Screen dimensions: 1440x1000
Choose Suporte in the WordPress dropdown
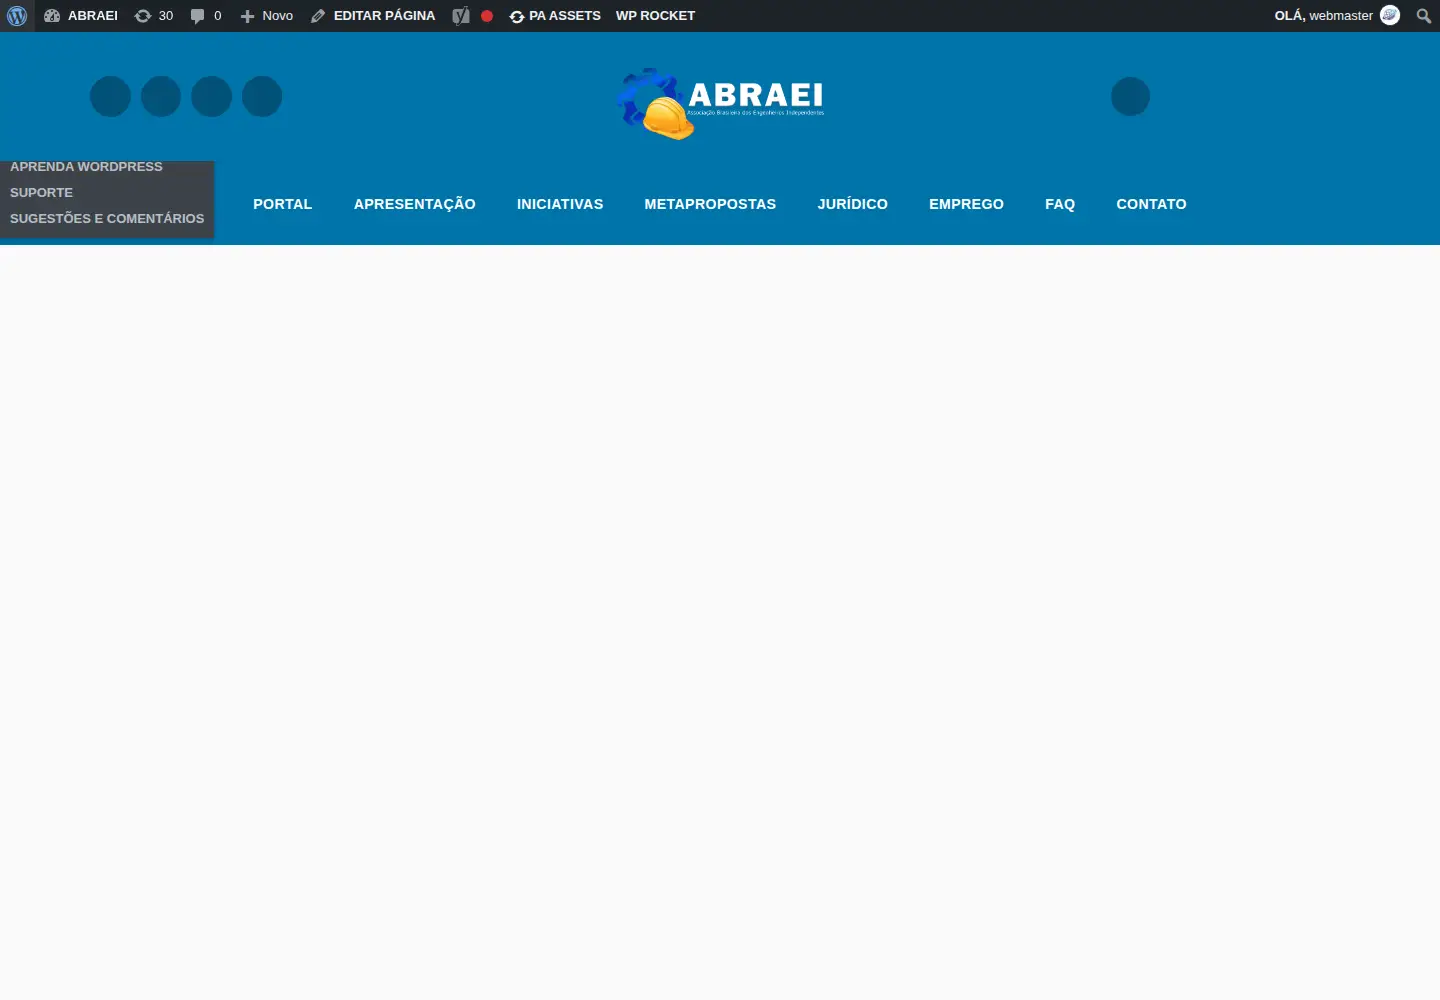42,193
